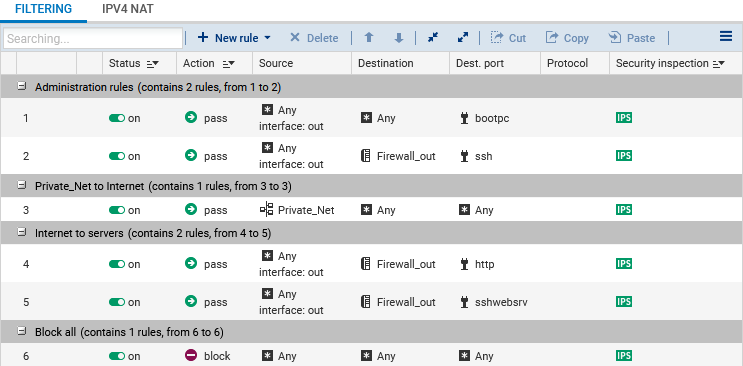Move rule down with the down arrow
The width and height of the screenshot is (743, 366).
click(399, 38)
